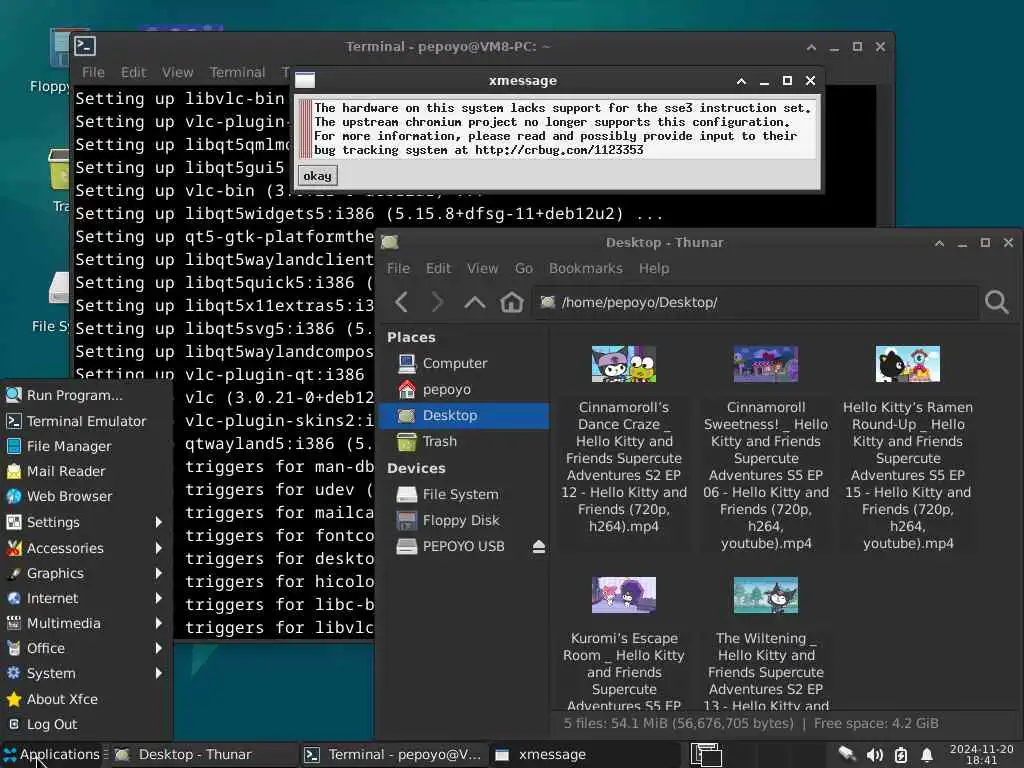This screenshot has height=768, width=1024.
Task: Open home folder in Thunar toolbar
Action: tap(511, 302)
